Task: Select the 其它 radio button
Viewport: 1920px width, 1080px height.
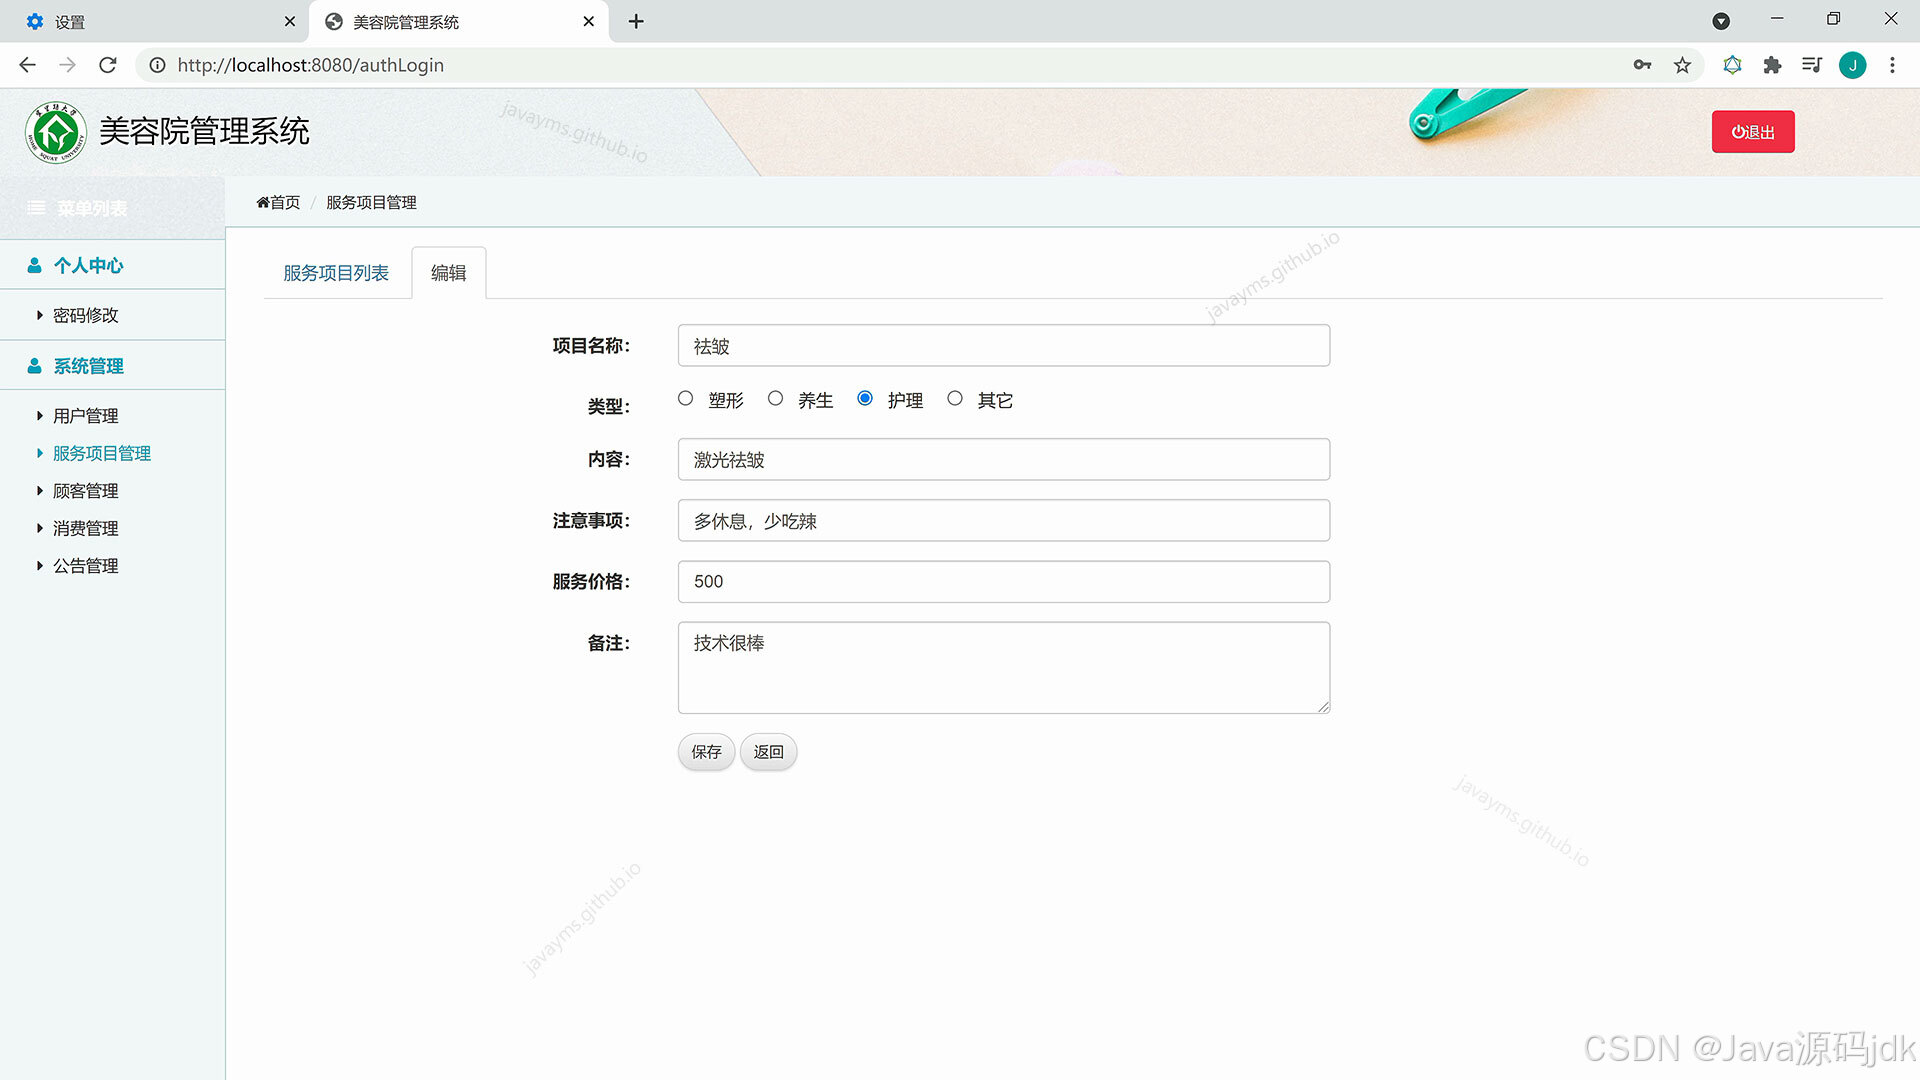Action: pos(955,398)
